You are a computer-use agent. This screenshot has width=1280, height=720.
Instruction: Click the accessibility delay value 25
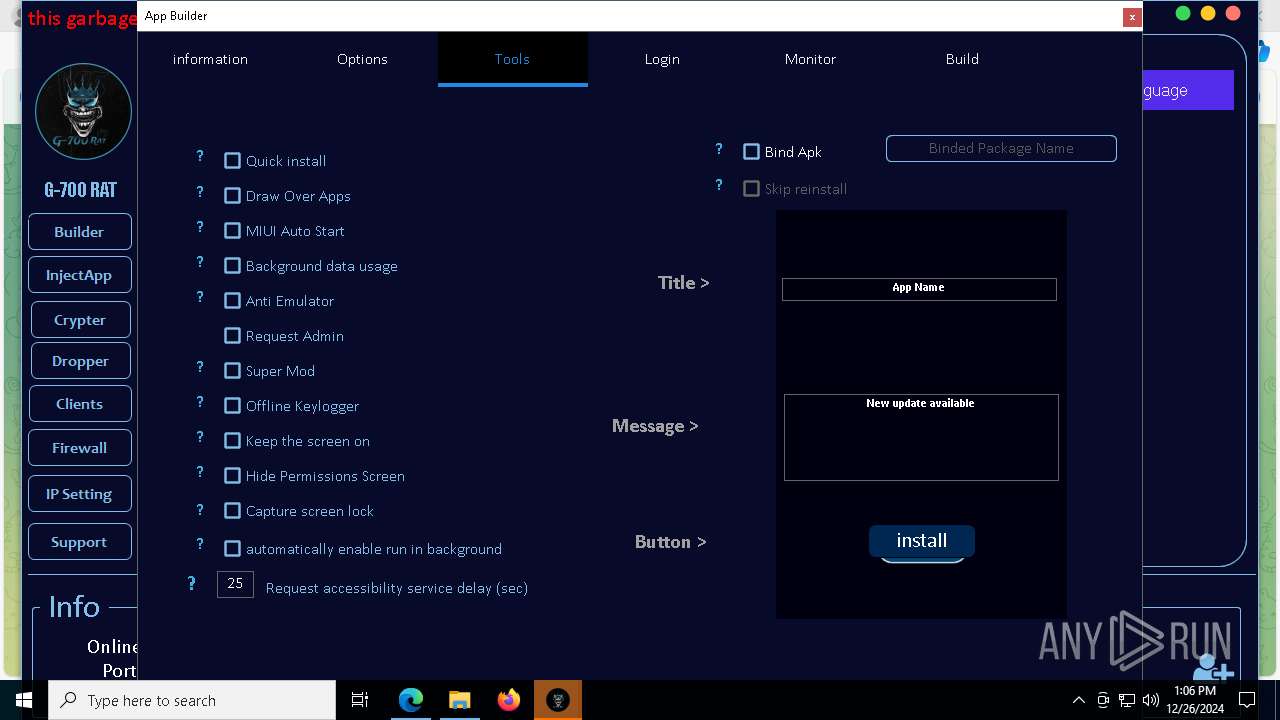click(x=235, y=584)
